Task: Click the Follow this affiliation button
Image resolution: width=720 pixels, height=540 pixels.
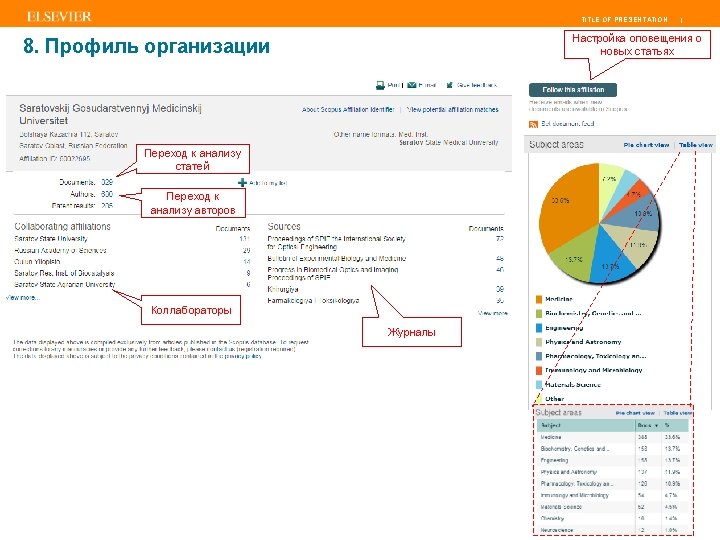Action: 573,90
